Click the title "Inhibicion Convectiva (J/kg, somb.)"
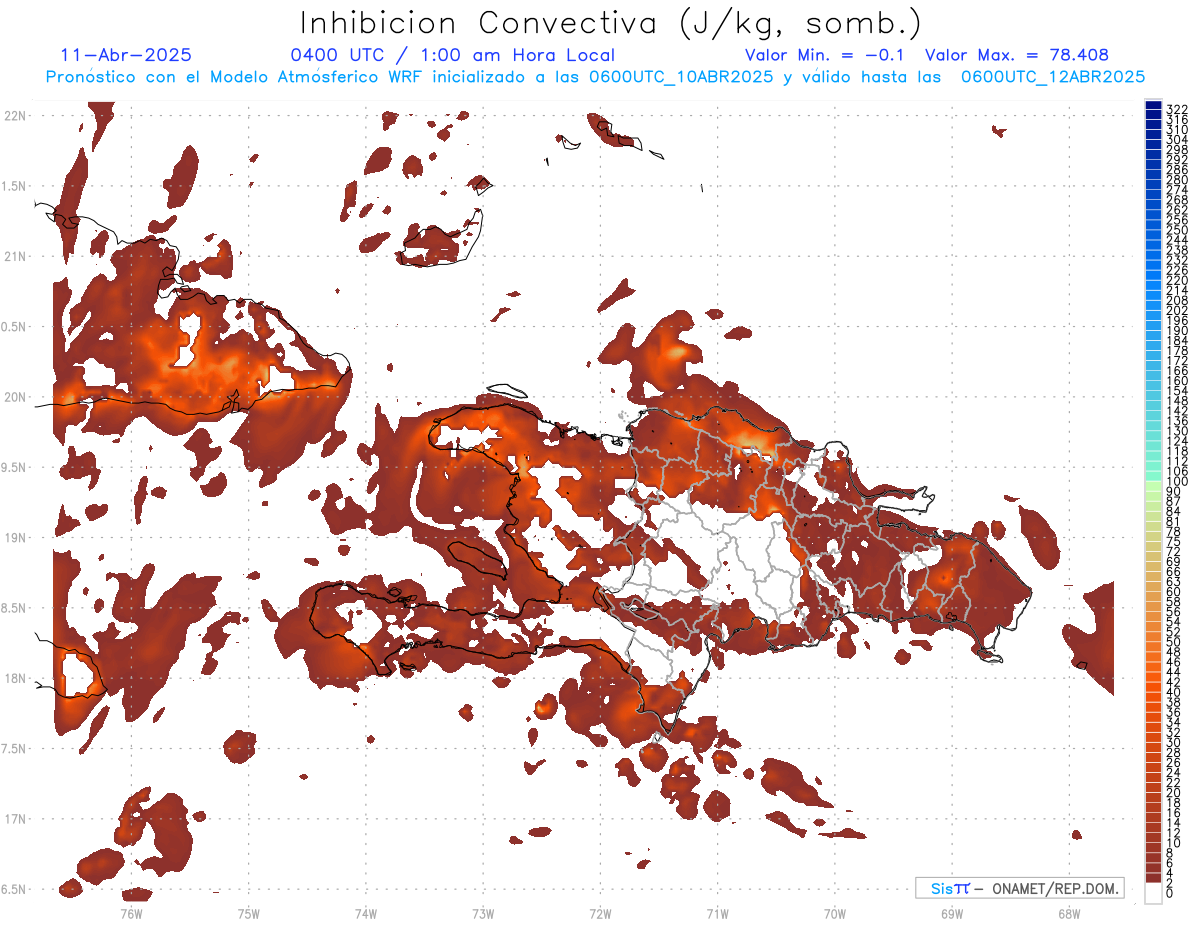Image resolution: width=1200 pixels, height=927 pixels. [611, 24]
